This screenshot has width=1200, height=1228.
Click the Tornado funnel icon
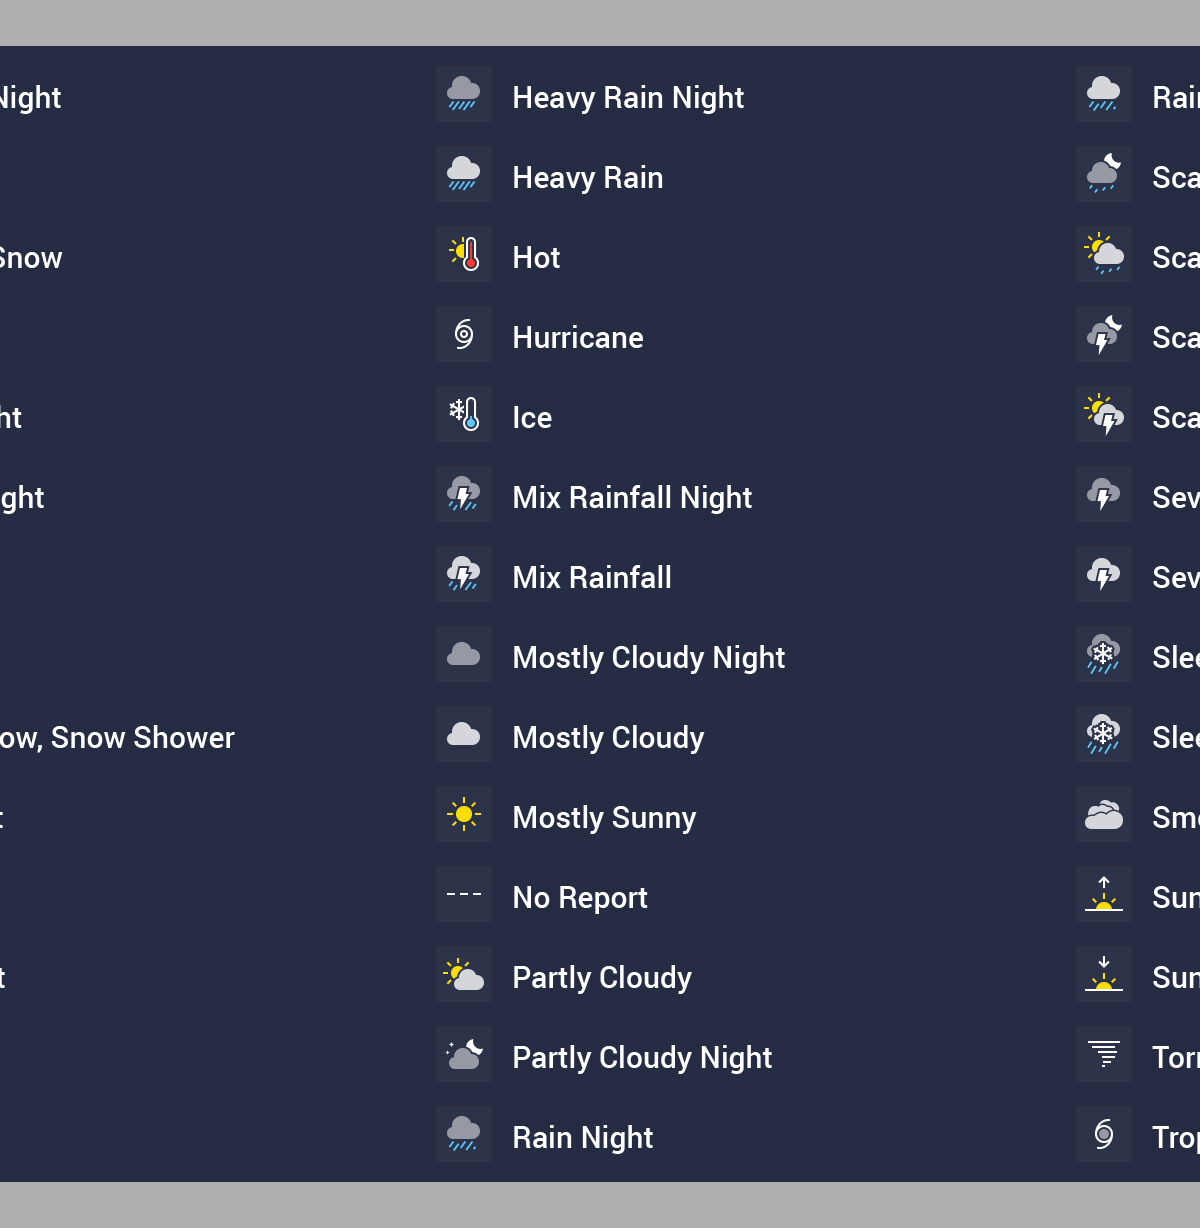pyautogui.click(x=1104, y=1054)
